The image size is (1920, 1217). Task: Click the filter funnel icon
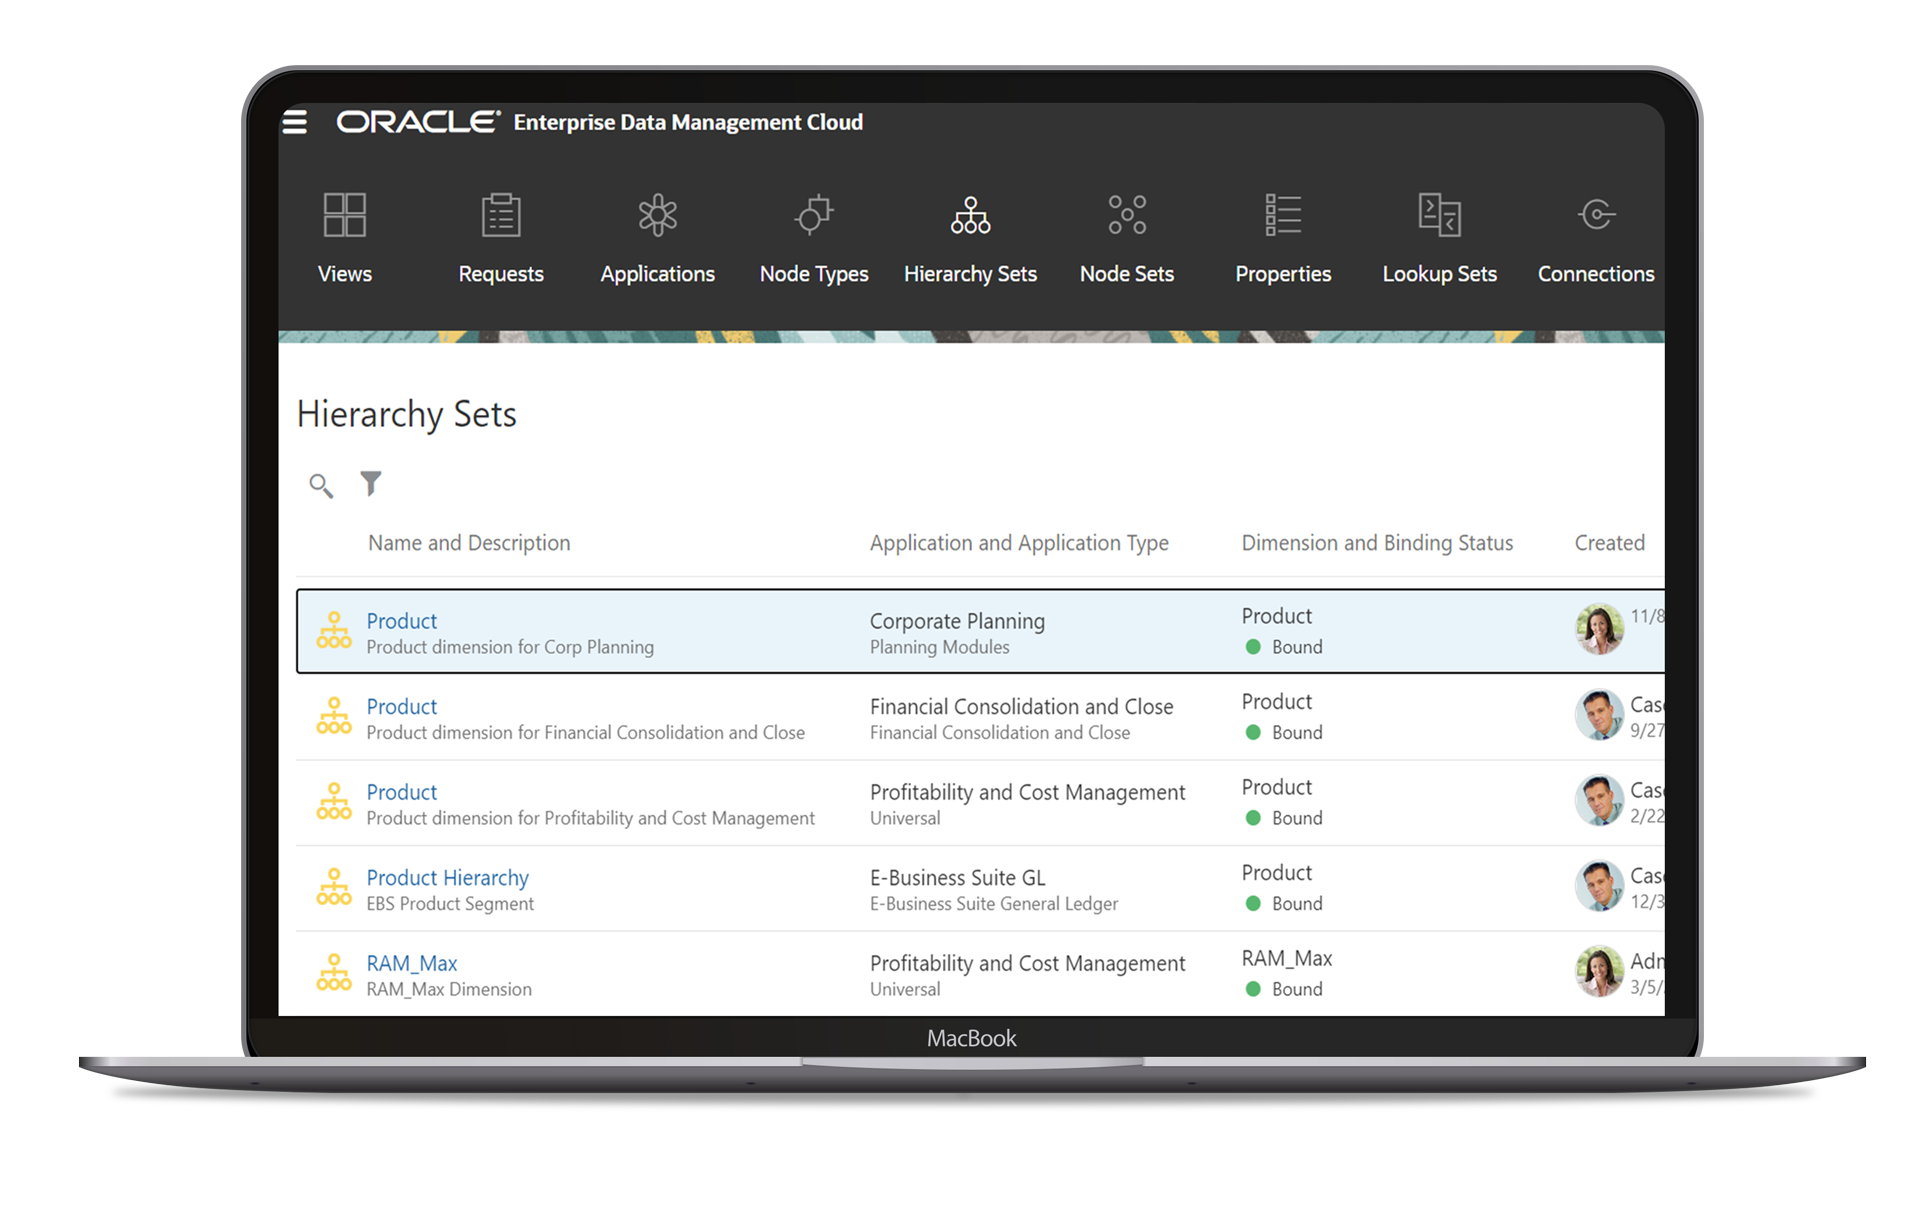click(x=371, y=484)
